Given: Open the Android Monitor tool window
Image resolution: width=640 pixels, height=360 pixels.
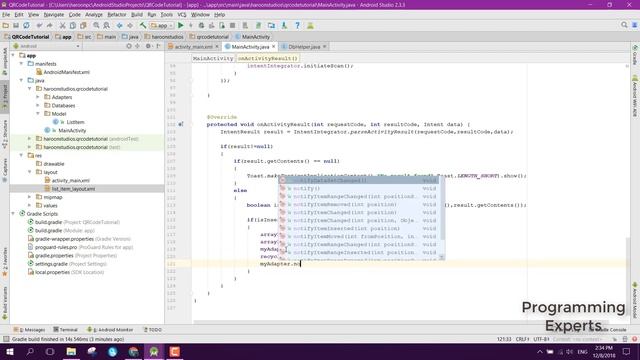Looking at the screenshot, I should (x=110, y=330).
